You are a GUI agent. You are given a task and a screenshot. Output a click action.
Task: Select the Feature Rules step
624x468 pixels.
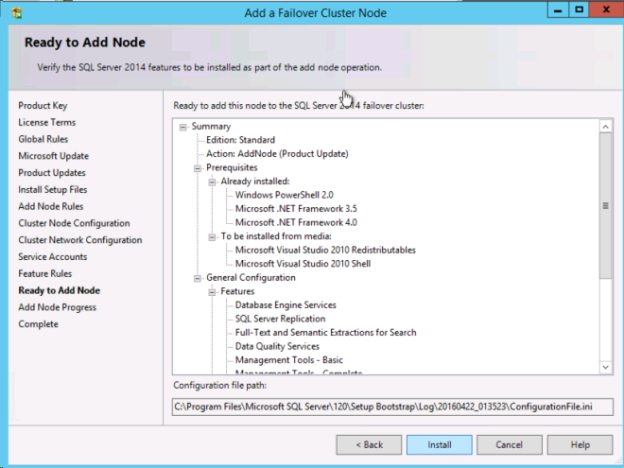(x=45, y=273)
